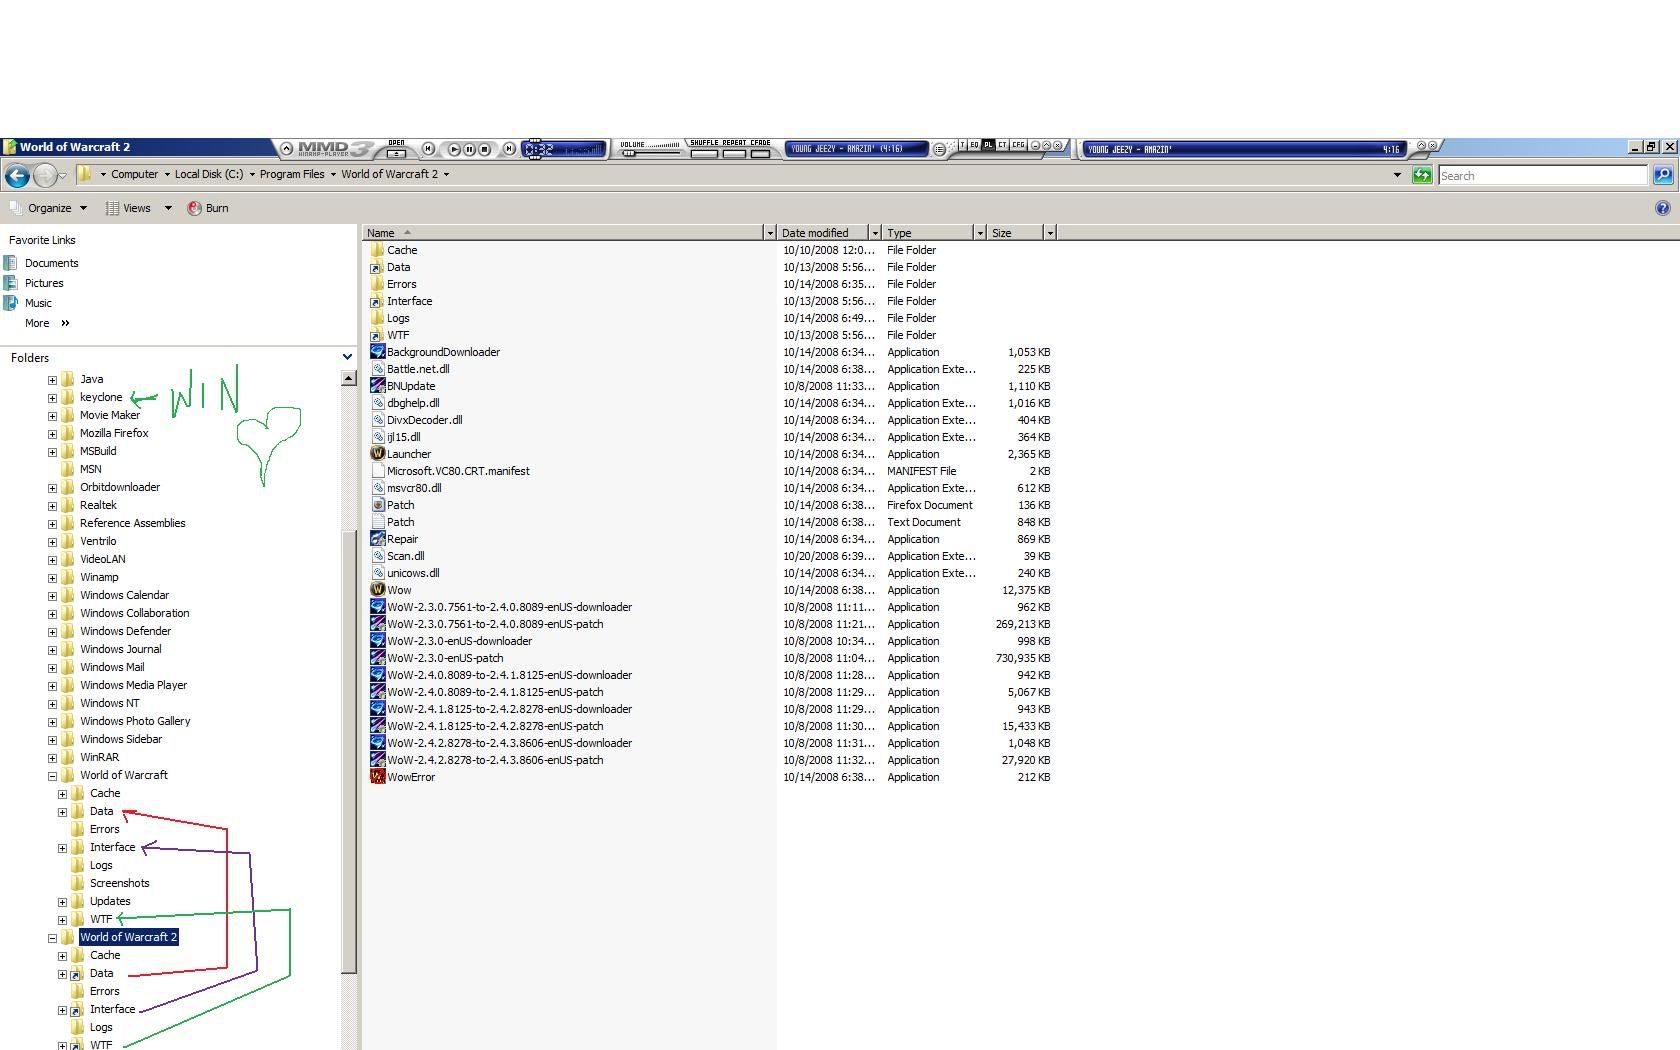Select the WowError application icon
Screen dimensions: 1680x1050
click(378, 777)
